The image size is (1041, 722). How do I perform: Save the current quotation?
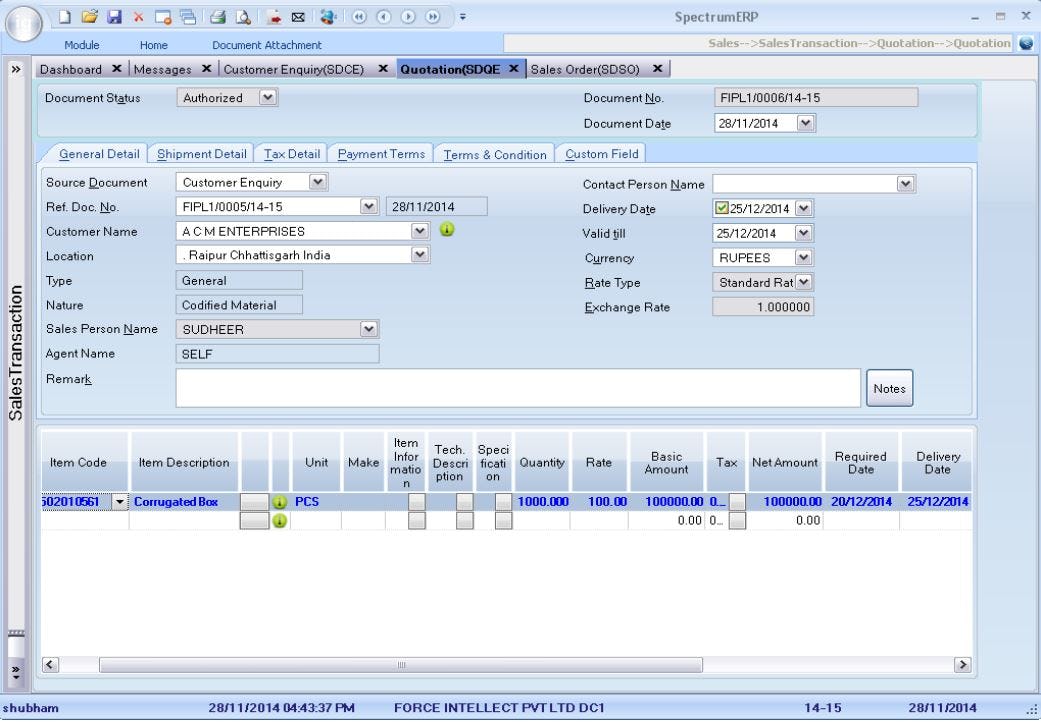click(x=113, y=15)
